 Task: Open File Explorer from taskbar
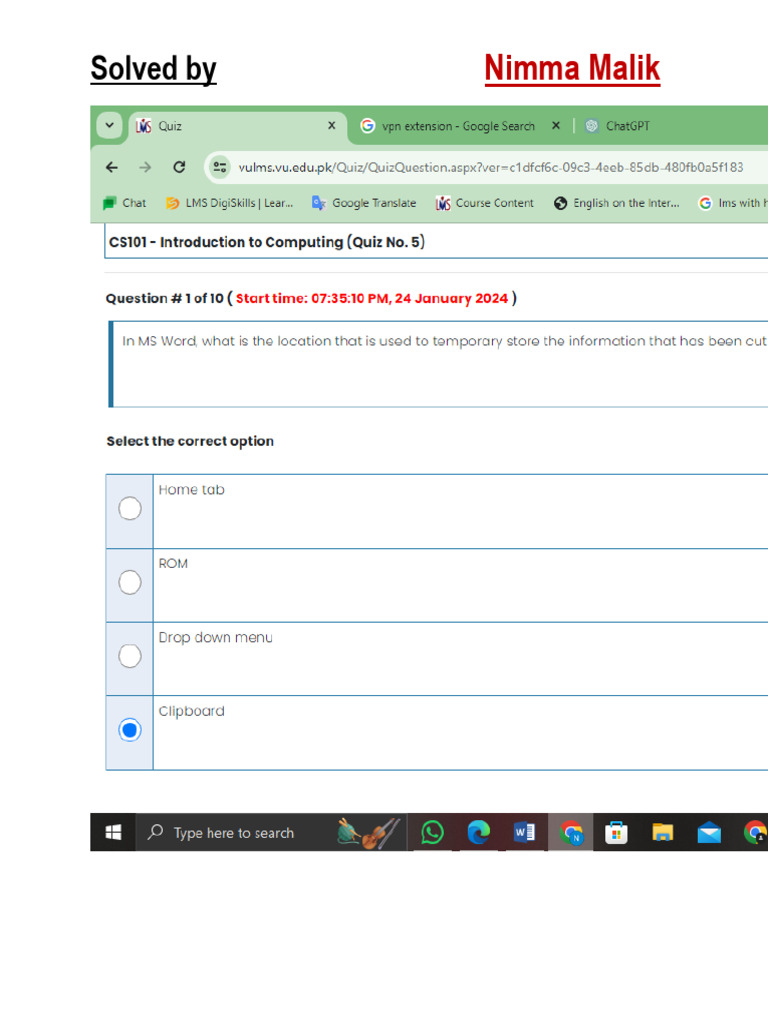tap(662, 833)
